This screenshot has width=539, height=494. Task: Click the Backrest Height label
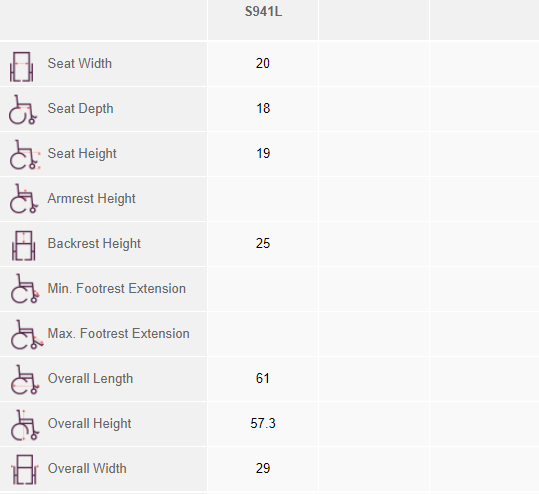94,244
